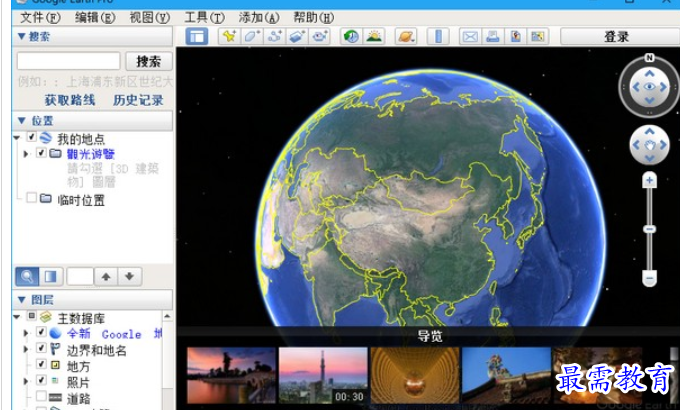Record a tour with the camera icon

(320, 36)
